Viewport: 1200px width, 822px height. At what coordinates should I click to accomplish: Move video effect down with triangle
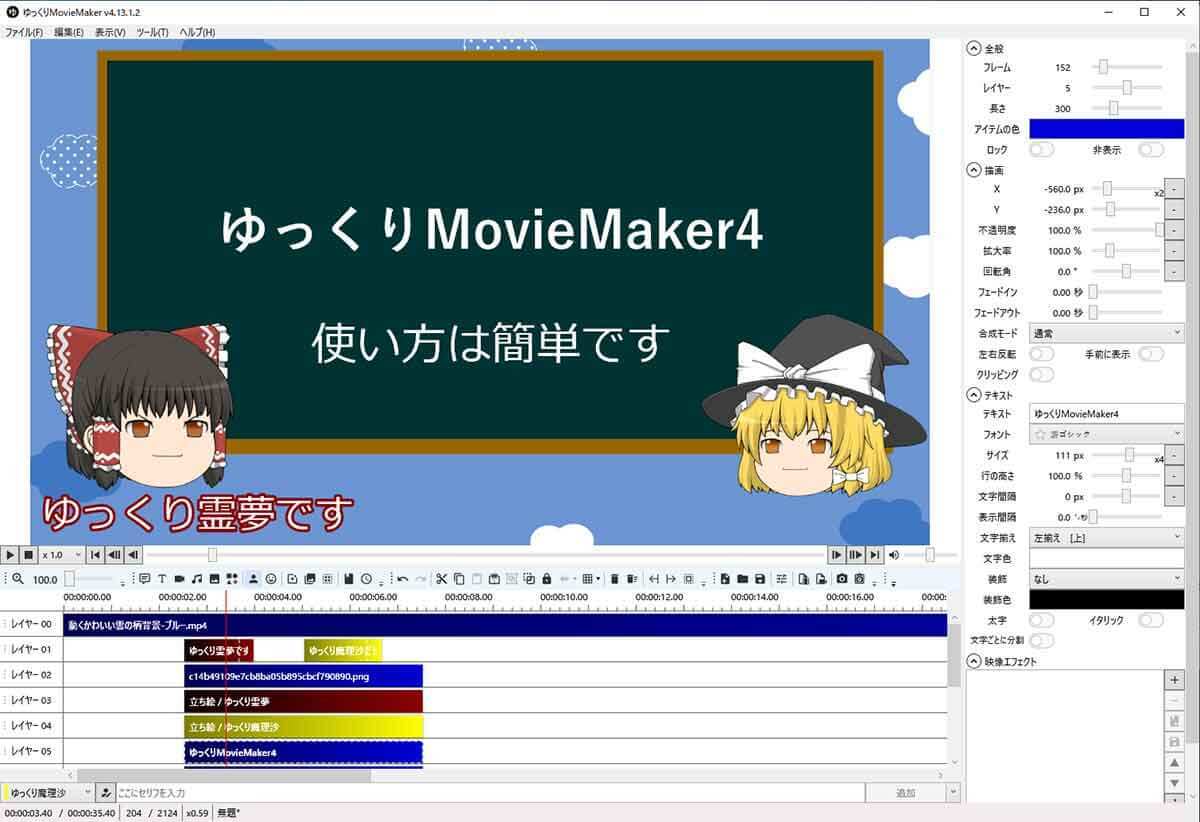(1175, 783)
